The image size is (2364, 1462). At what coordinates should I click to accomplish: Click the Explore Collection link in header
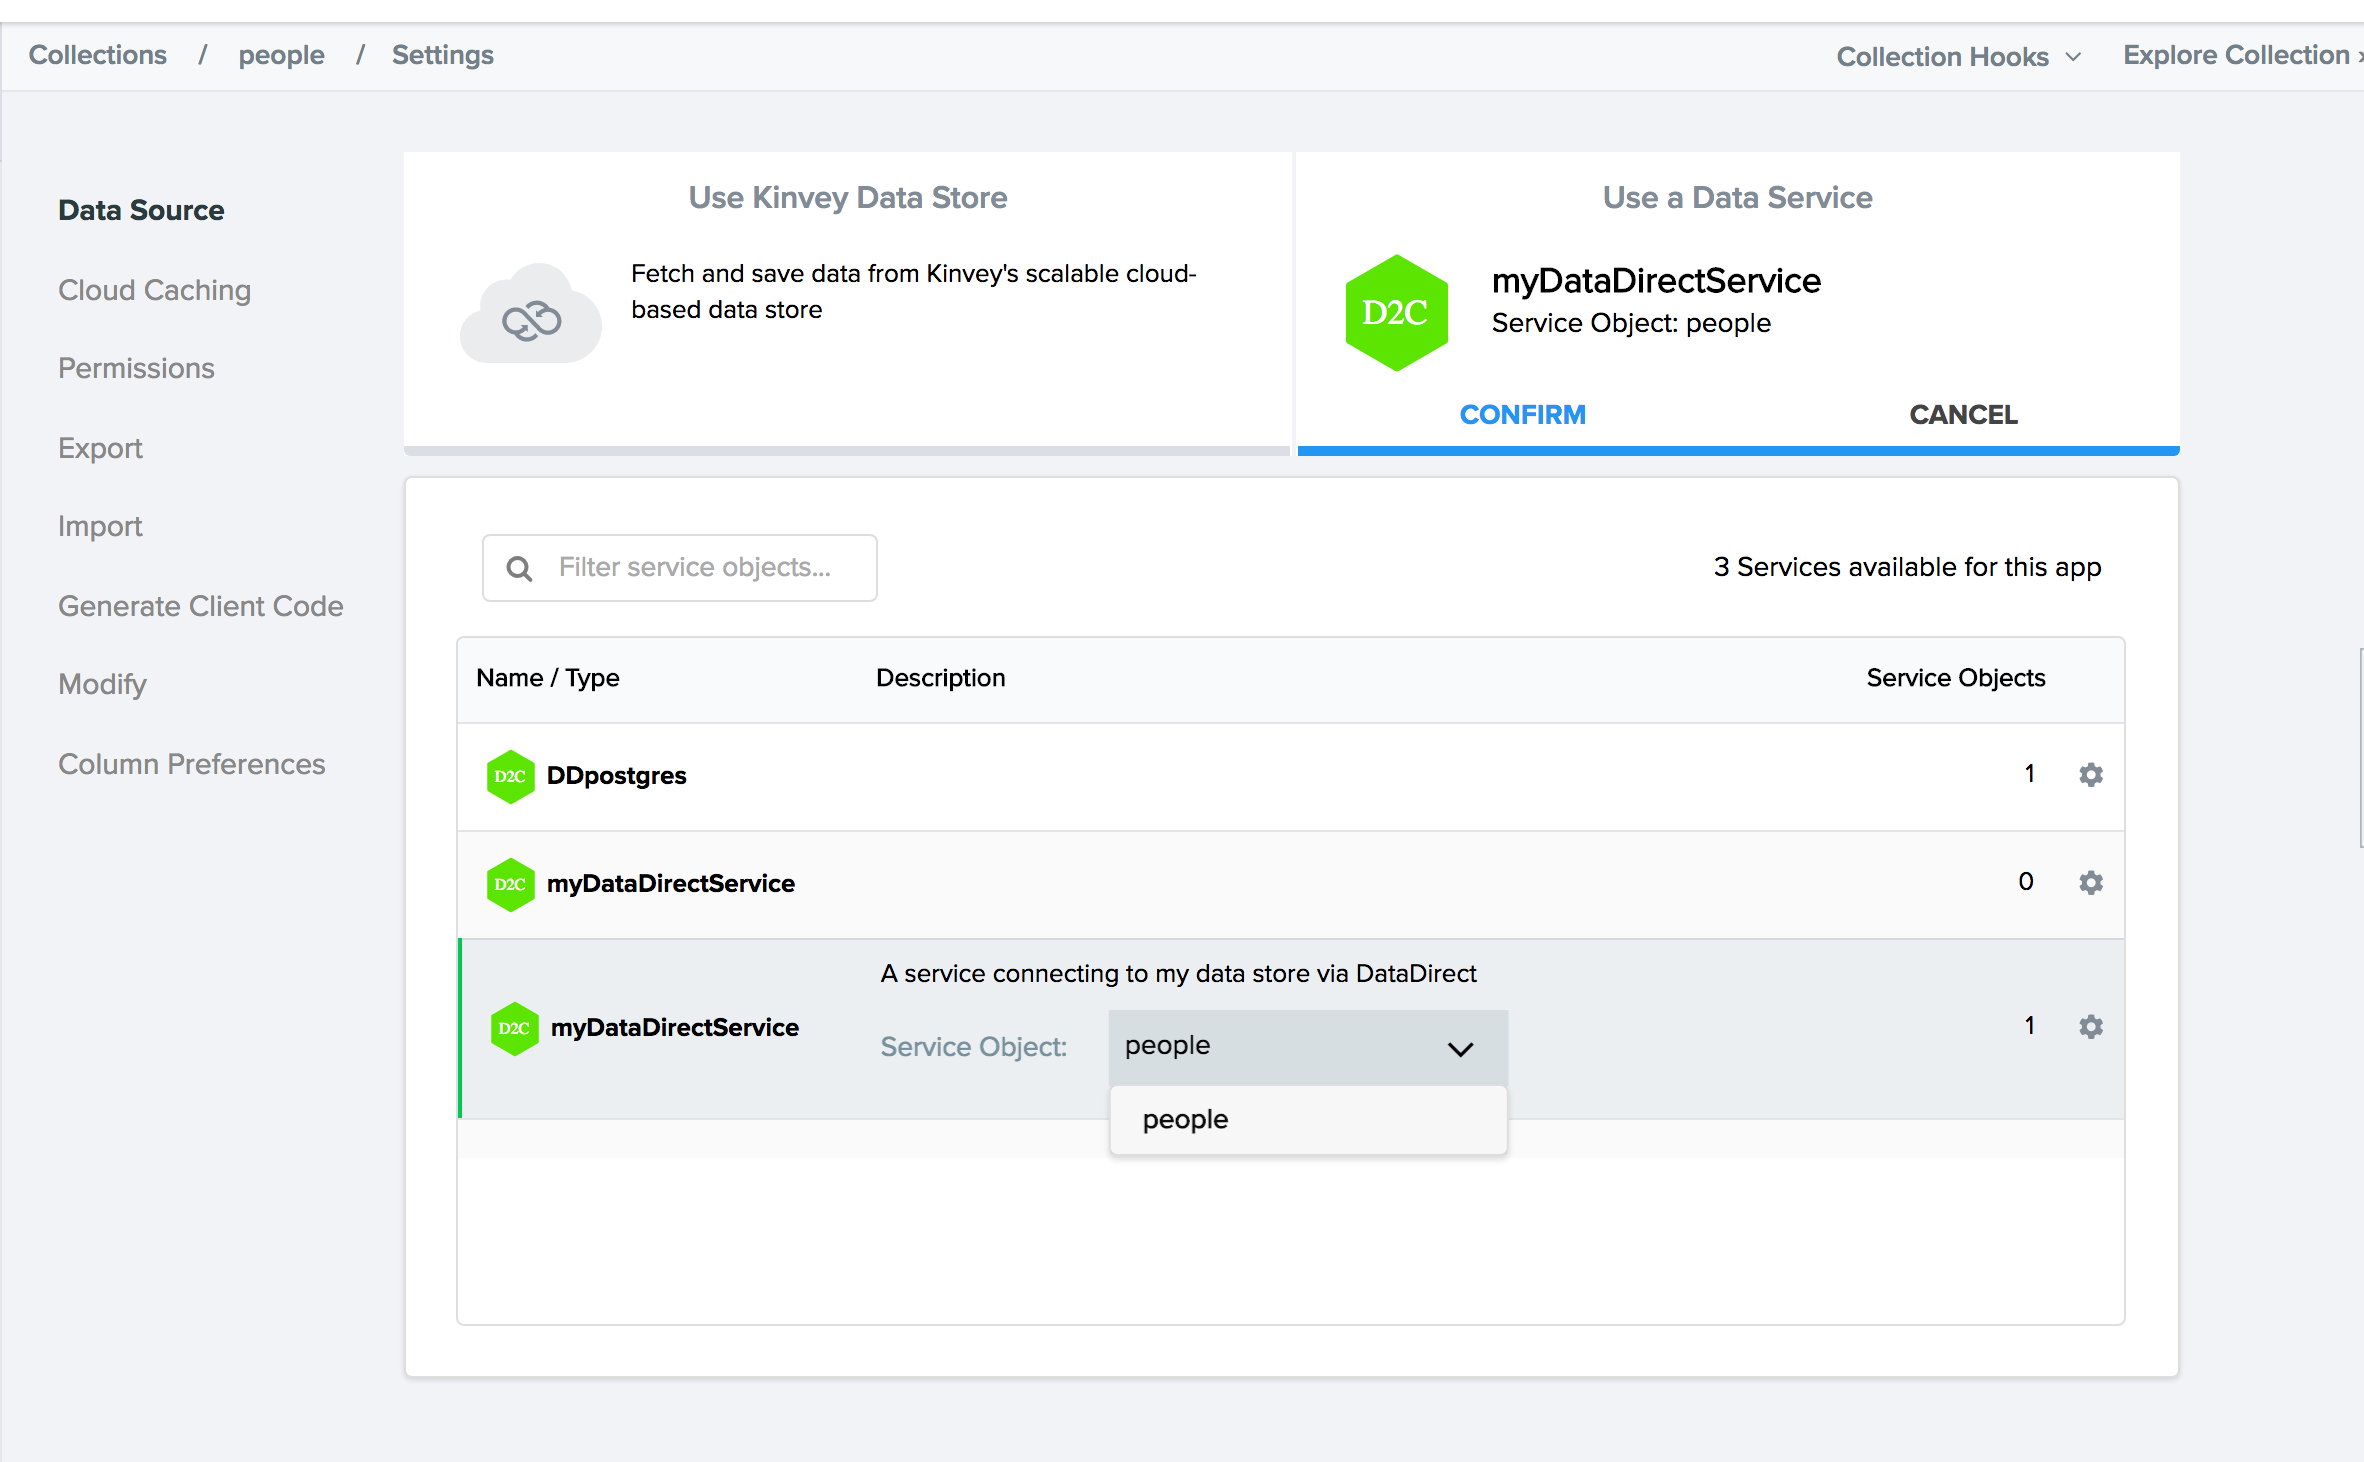(x=2237, y=56)
